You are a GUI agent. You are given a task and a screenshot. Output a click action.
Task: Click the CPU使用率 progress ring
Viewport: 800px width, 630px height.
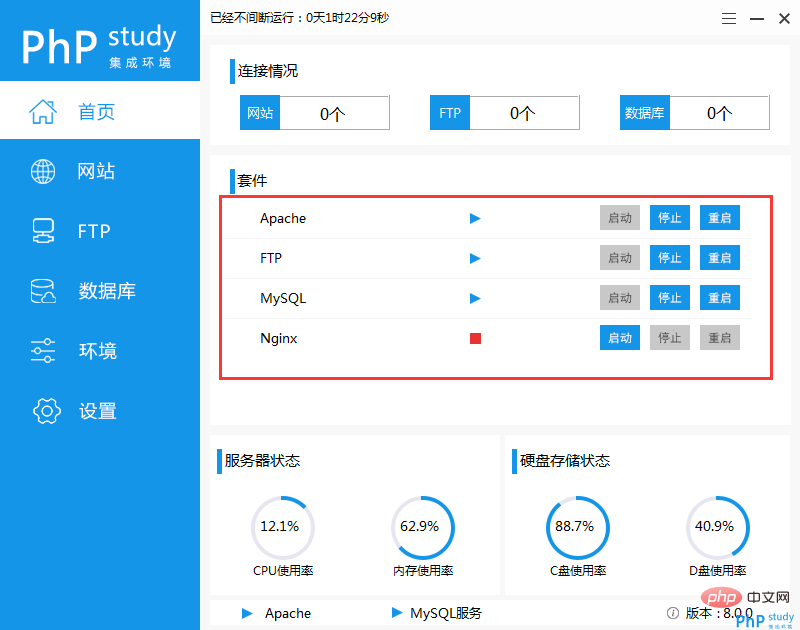coord(283,527)
